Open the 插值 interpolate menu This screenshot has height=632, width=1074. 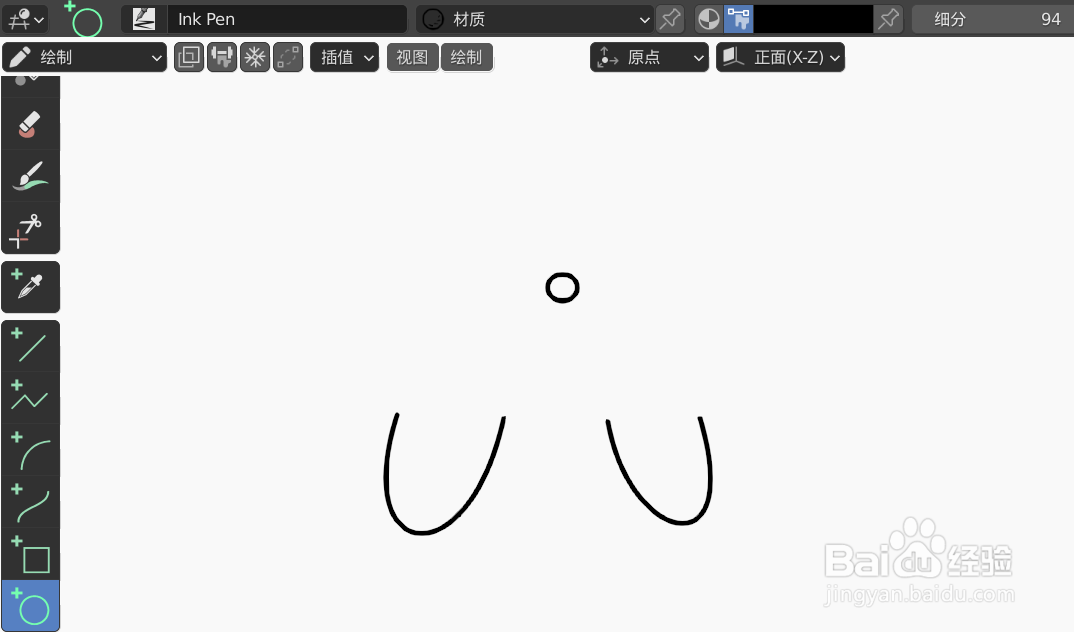click(x=344, y=57)
